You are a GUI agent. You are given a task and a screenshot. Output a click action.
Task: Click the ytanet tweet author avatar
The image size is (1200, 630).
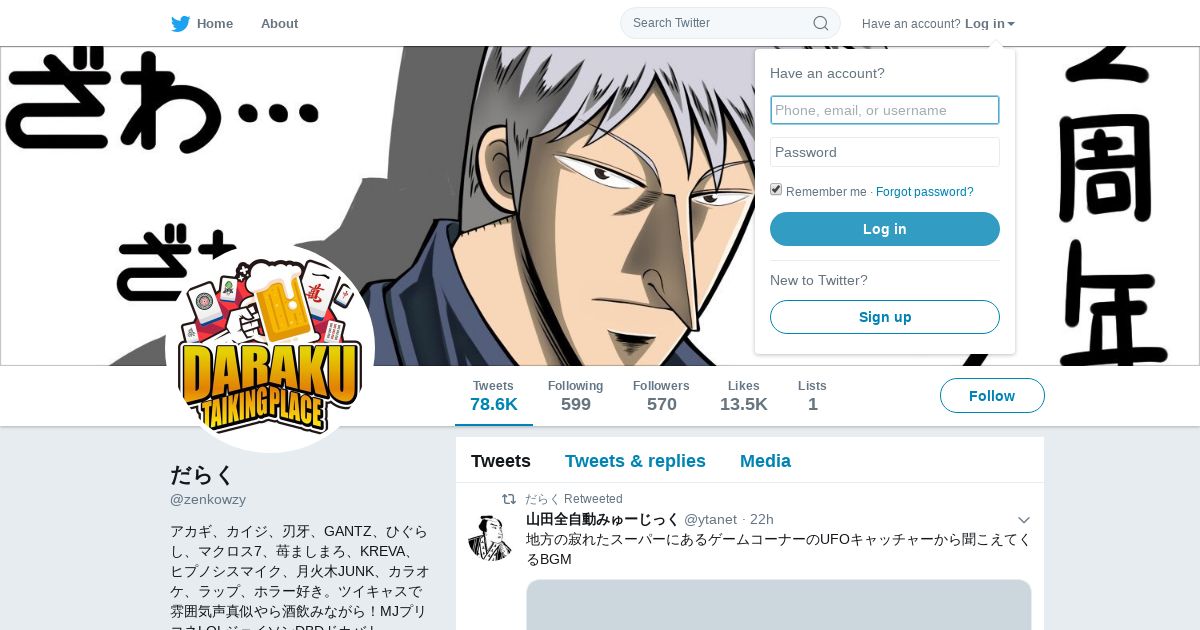[x=490, y=538]
